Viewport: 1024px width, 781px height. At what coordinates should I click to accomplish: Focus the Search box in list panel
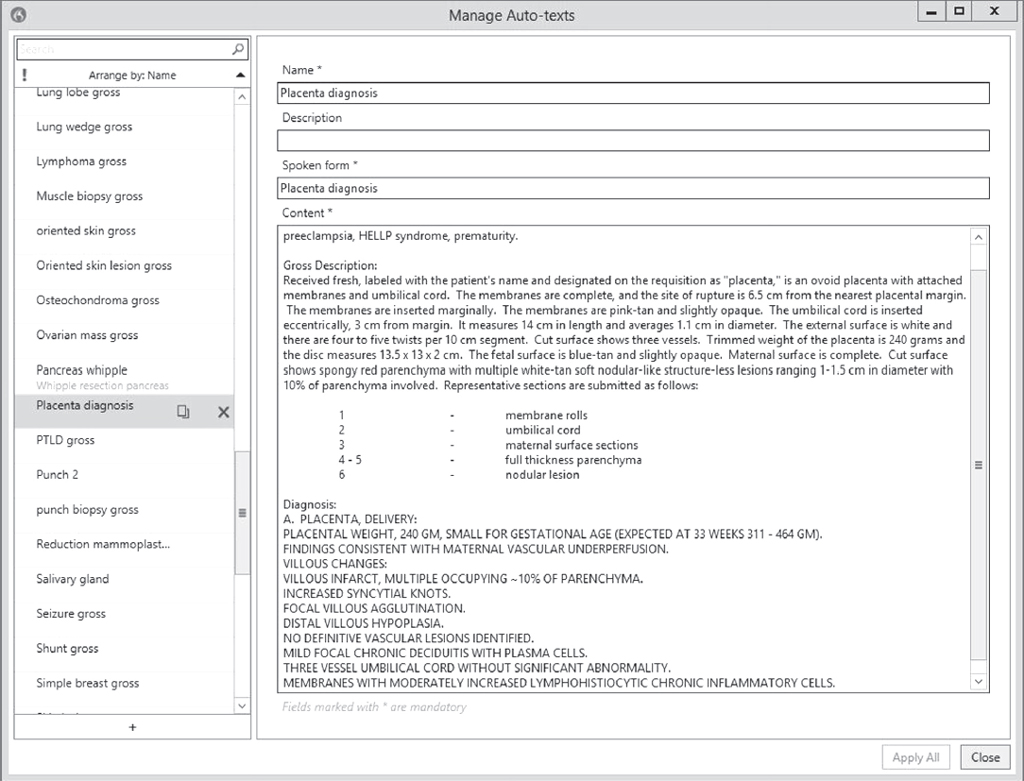122,49
